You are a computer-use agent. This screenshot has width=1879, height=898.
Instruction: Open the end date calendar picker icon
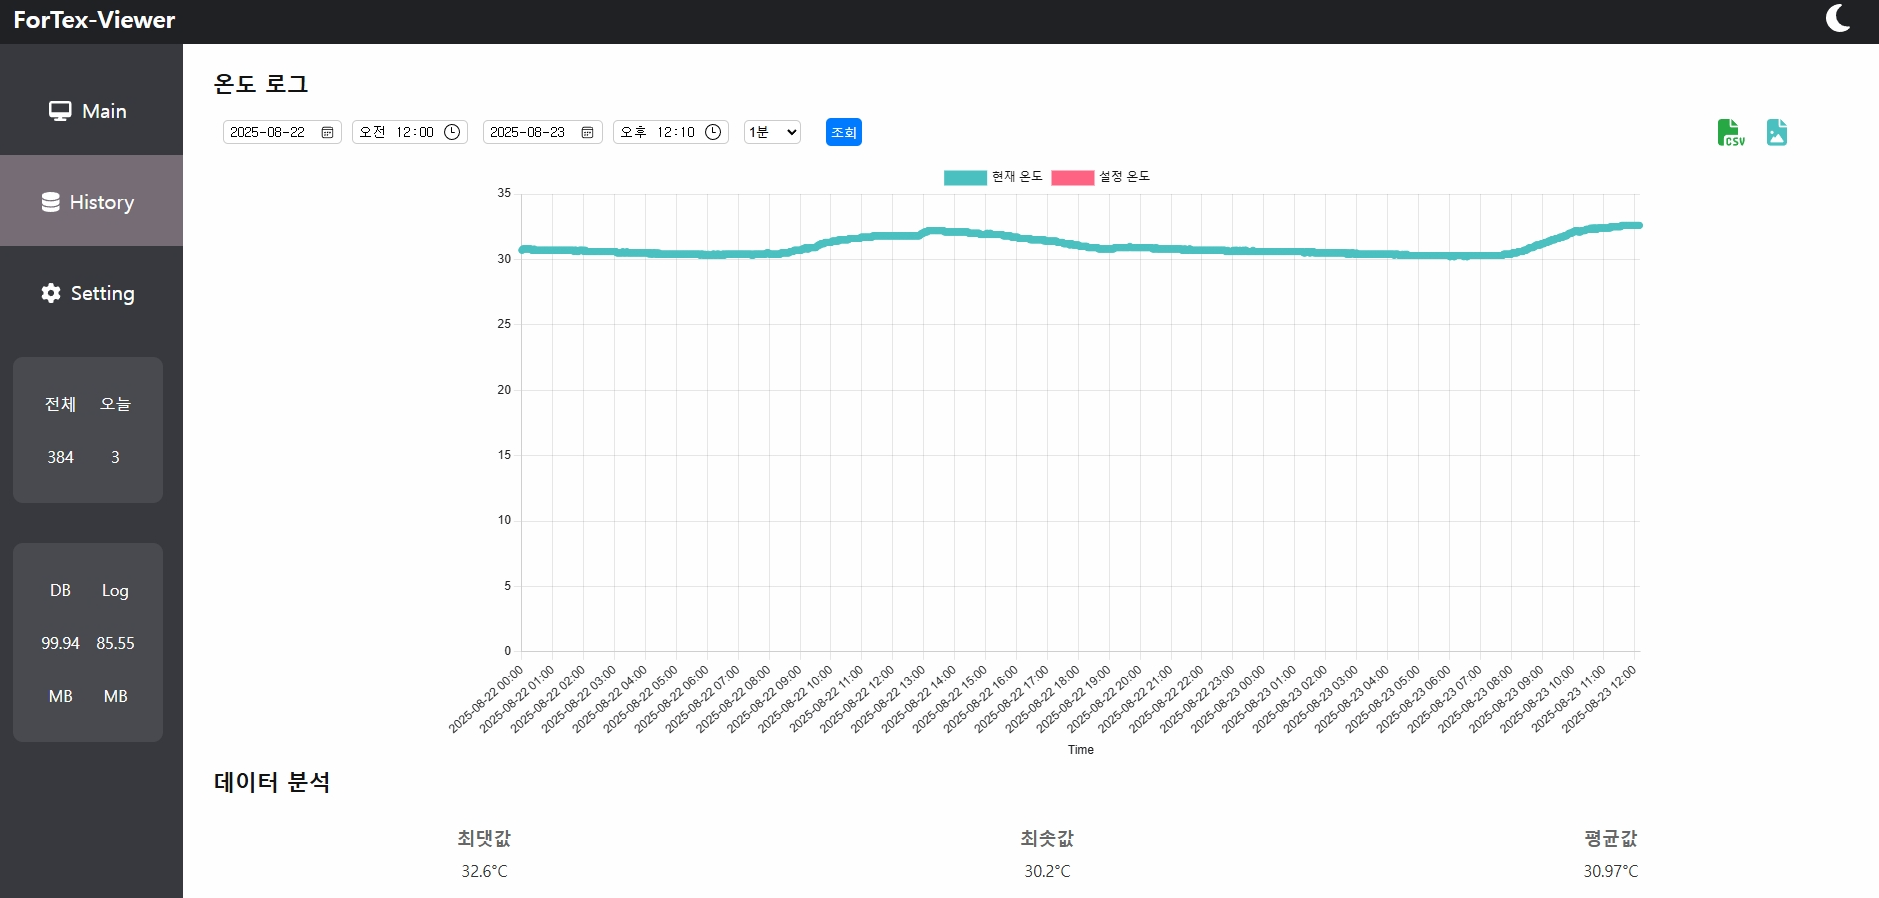587,133
